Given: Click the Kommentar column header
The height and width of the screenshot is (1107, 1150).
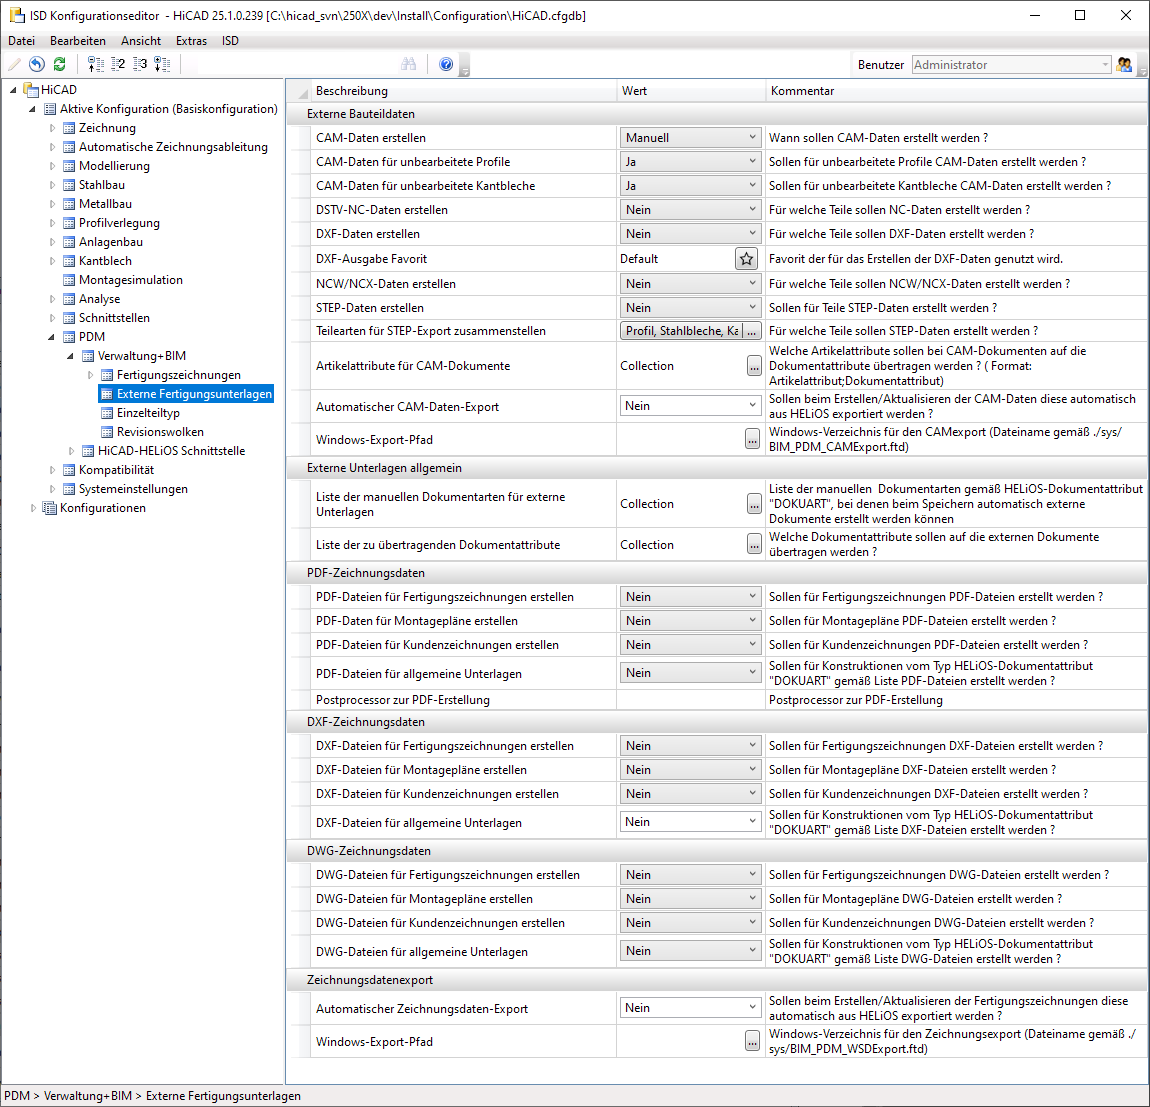Looking at the screenshot, I should 956,91.
